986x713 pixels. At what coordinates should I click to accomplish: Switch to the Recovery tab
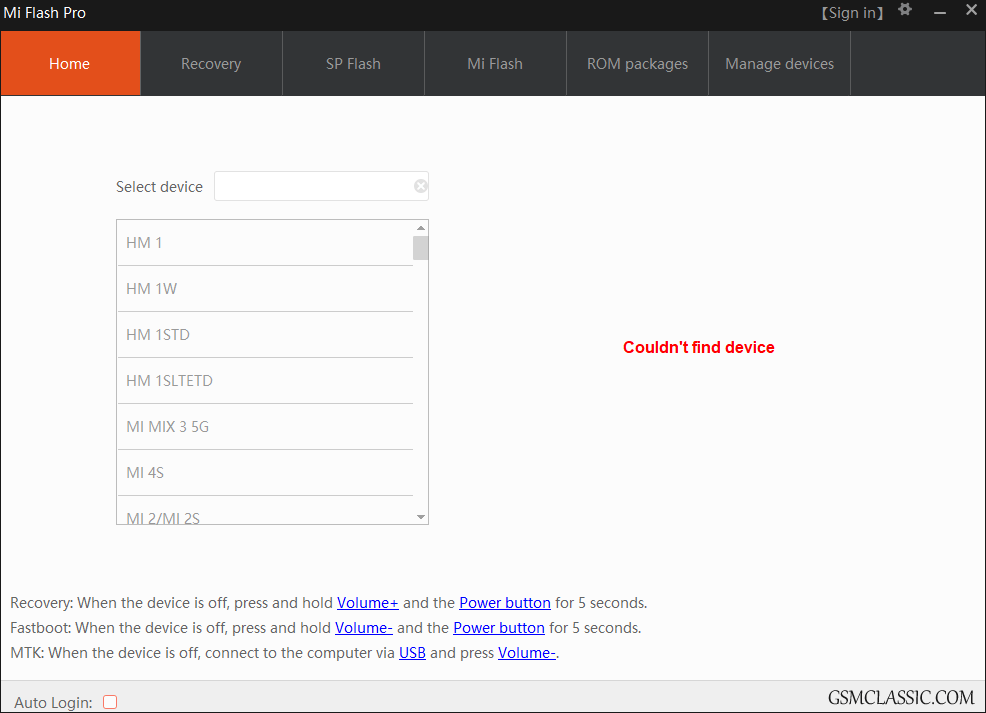(211, 63)
